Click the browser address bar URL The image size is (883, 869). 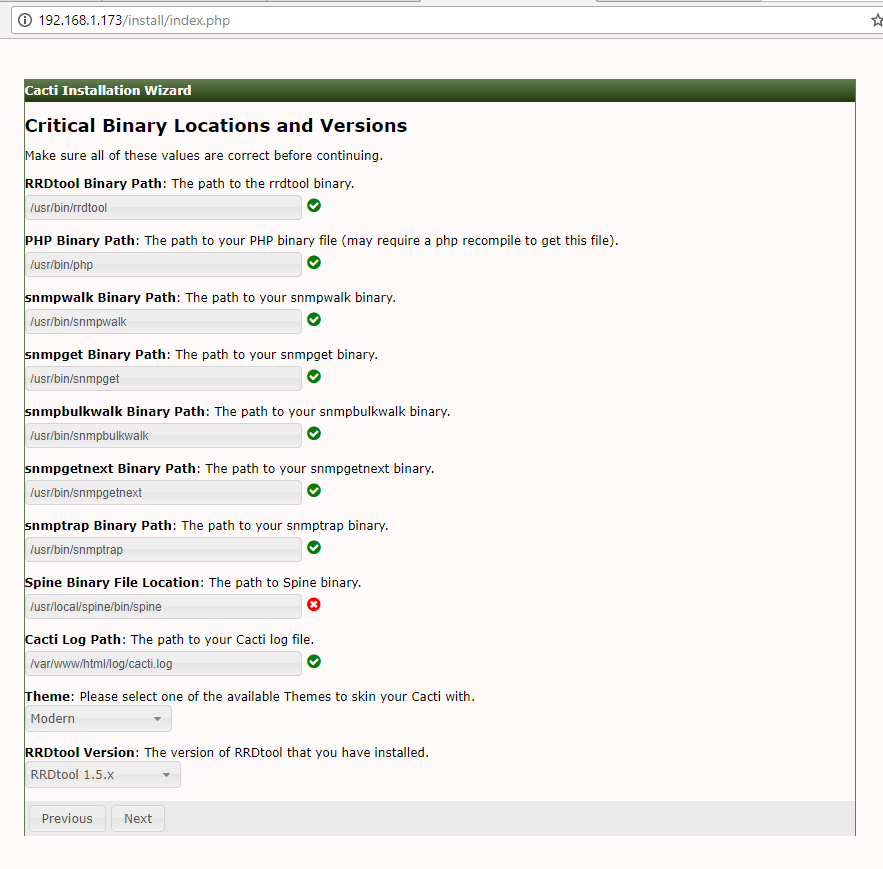(134, 20)
